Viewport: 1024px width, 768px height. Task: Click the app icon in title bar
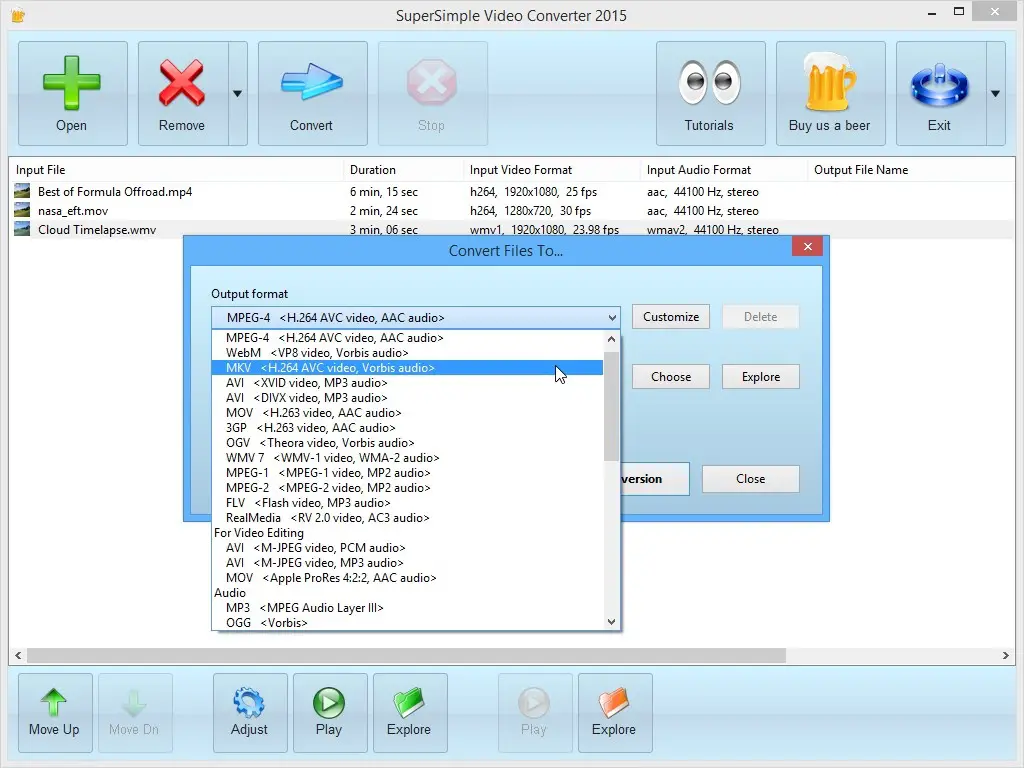(x=18, y=15)
